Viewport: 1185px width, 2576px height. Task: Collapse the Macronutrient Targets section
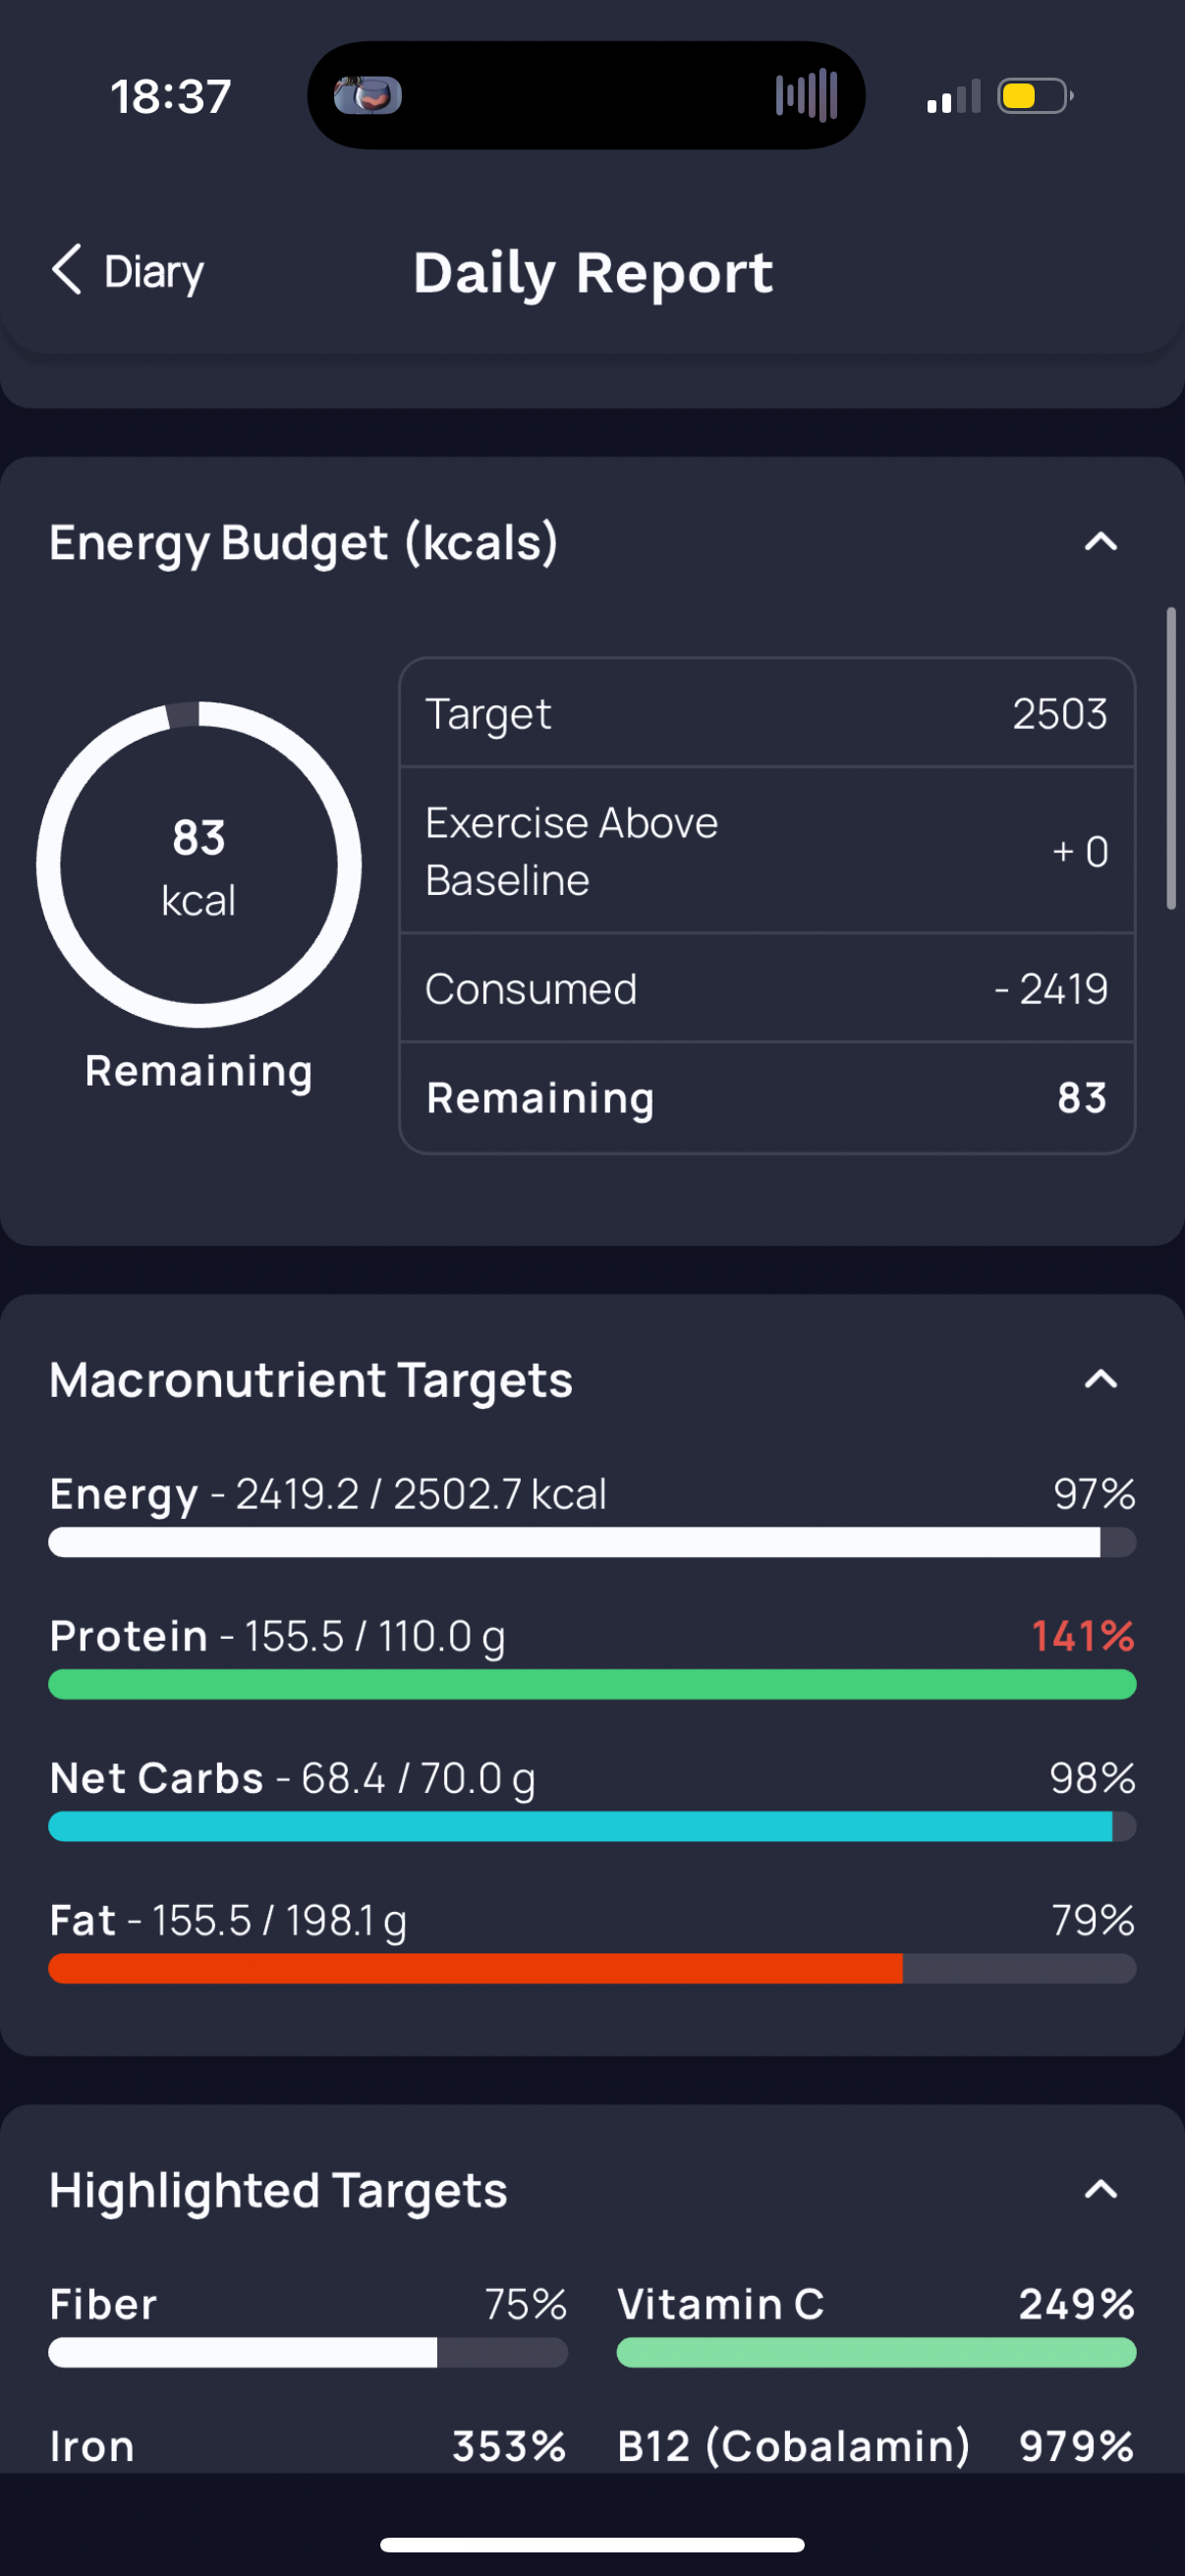pyautogui.click(x=1101, y=1380)
